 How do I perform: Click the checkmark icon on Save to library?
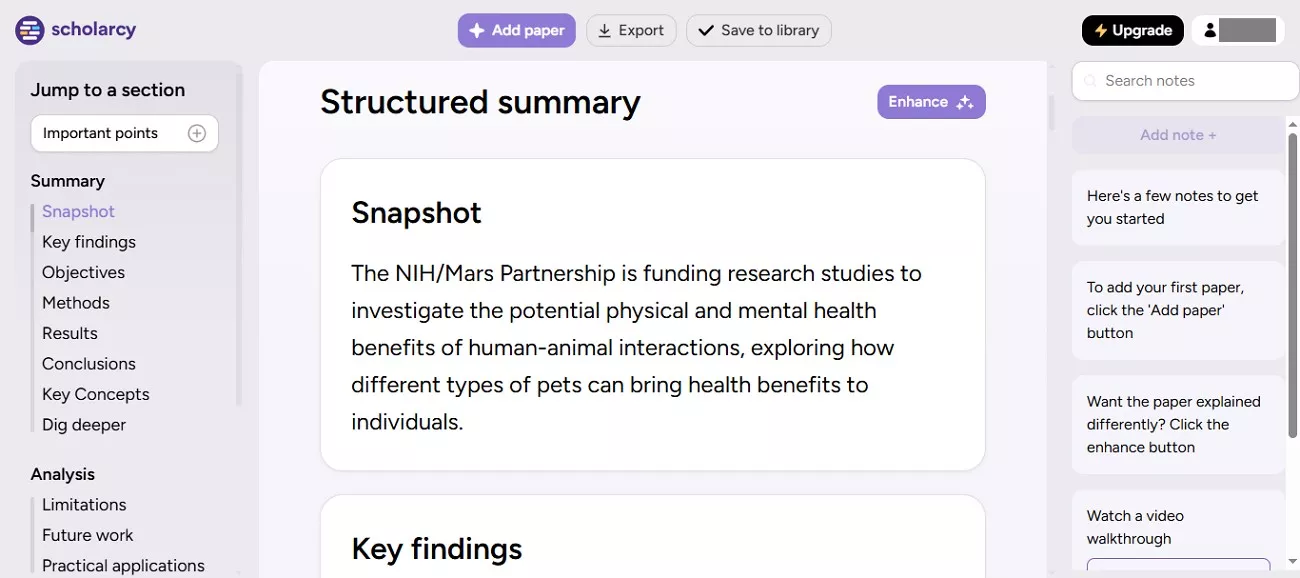coord(706,30)
